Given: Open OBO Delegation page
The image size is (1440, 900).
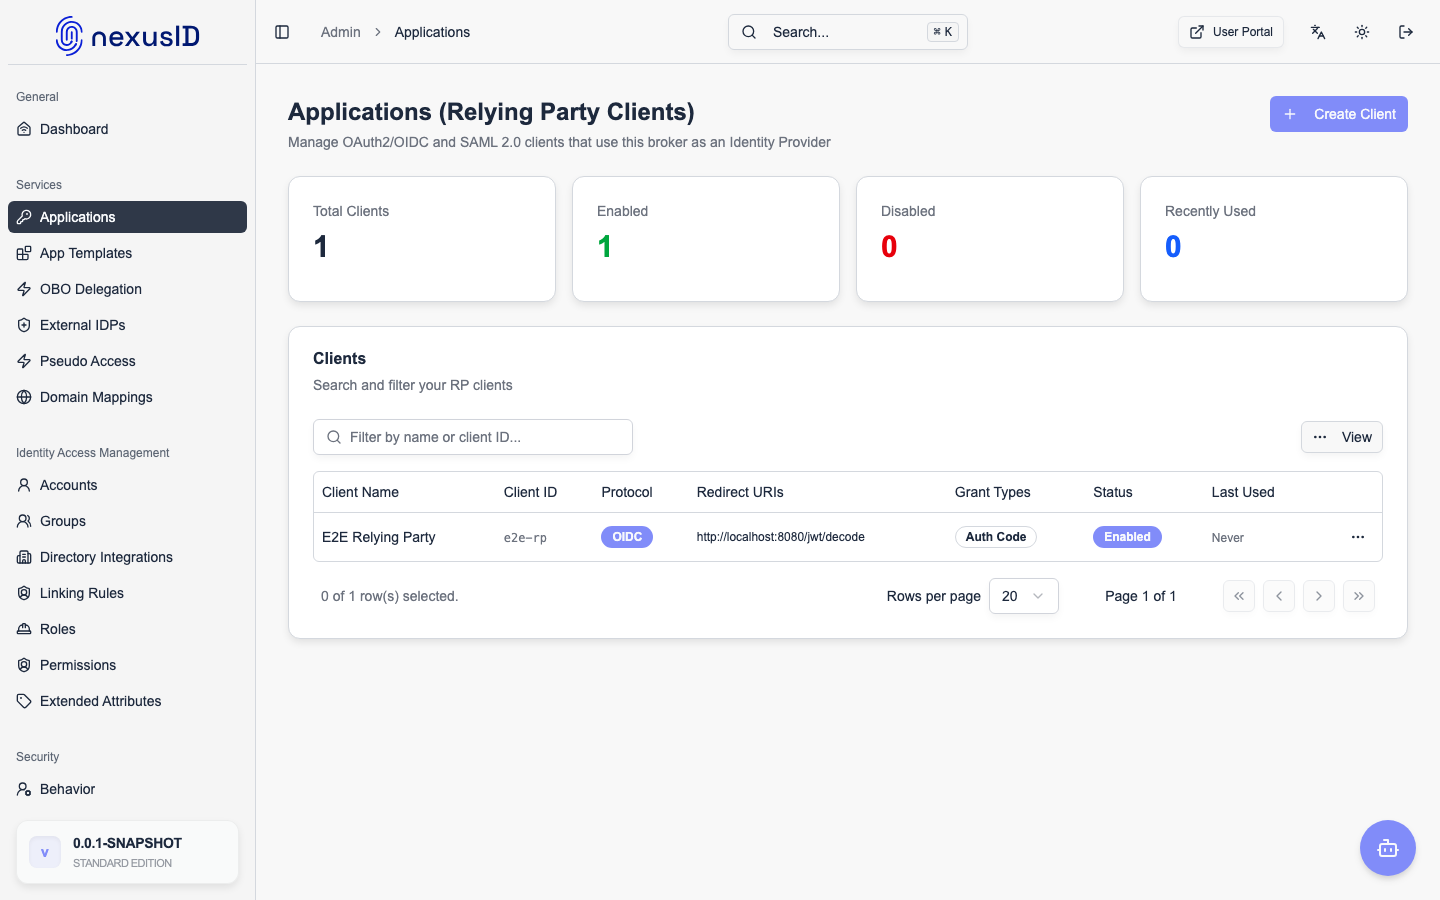Looking at the screenshot, I should click(127, 289).
